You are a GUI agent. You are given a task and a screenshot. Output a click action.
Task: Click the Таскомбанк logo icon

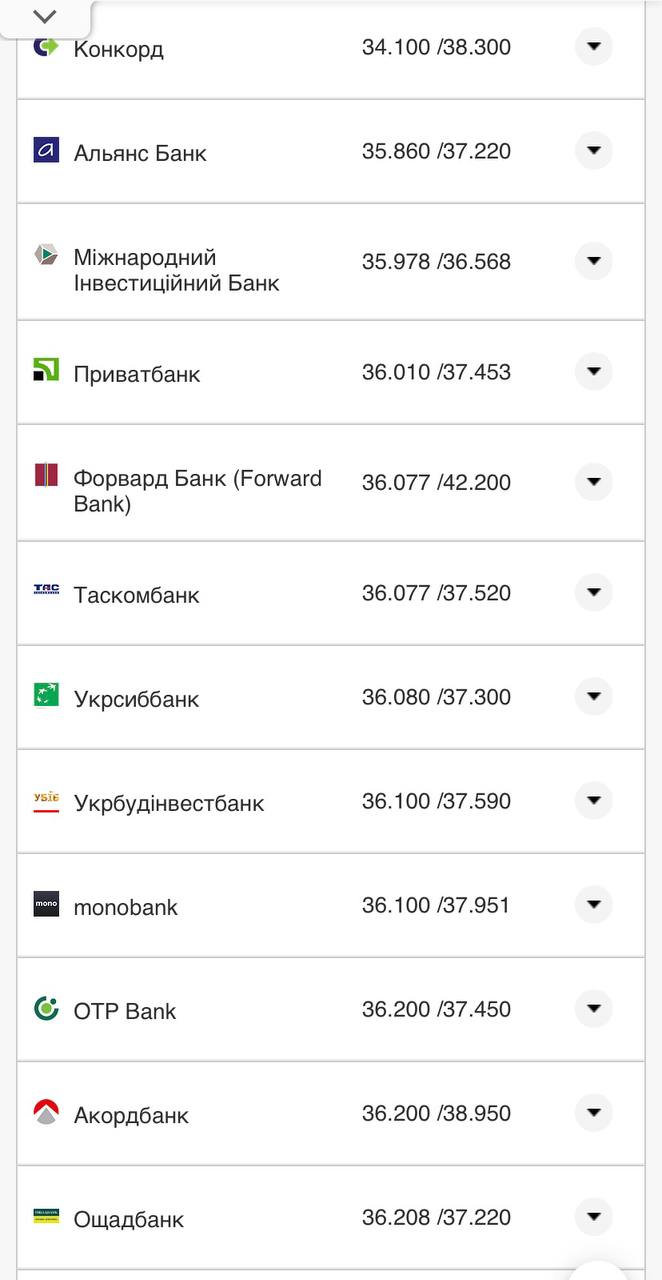tap(46, 591)
